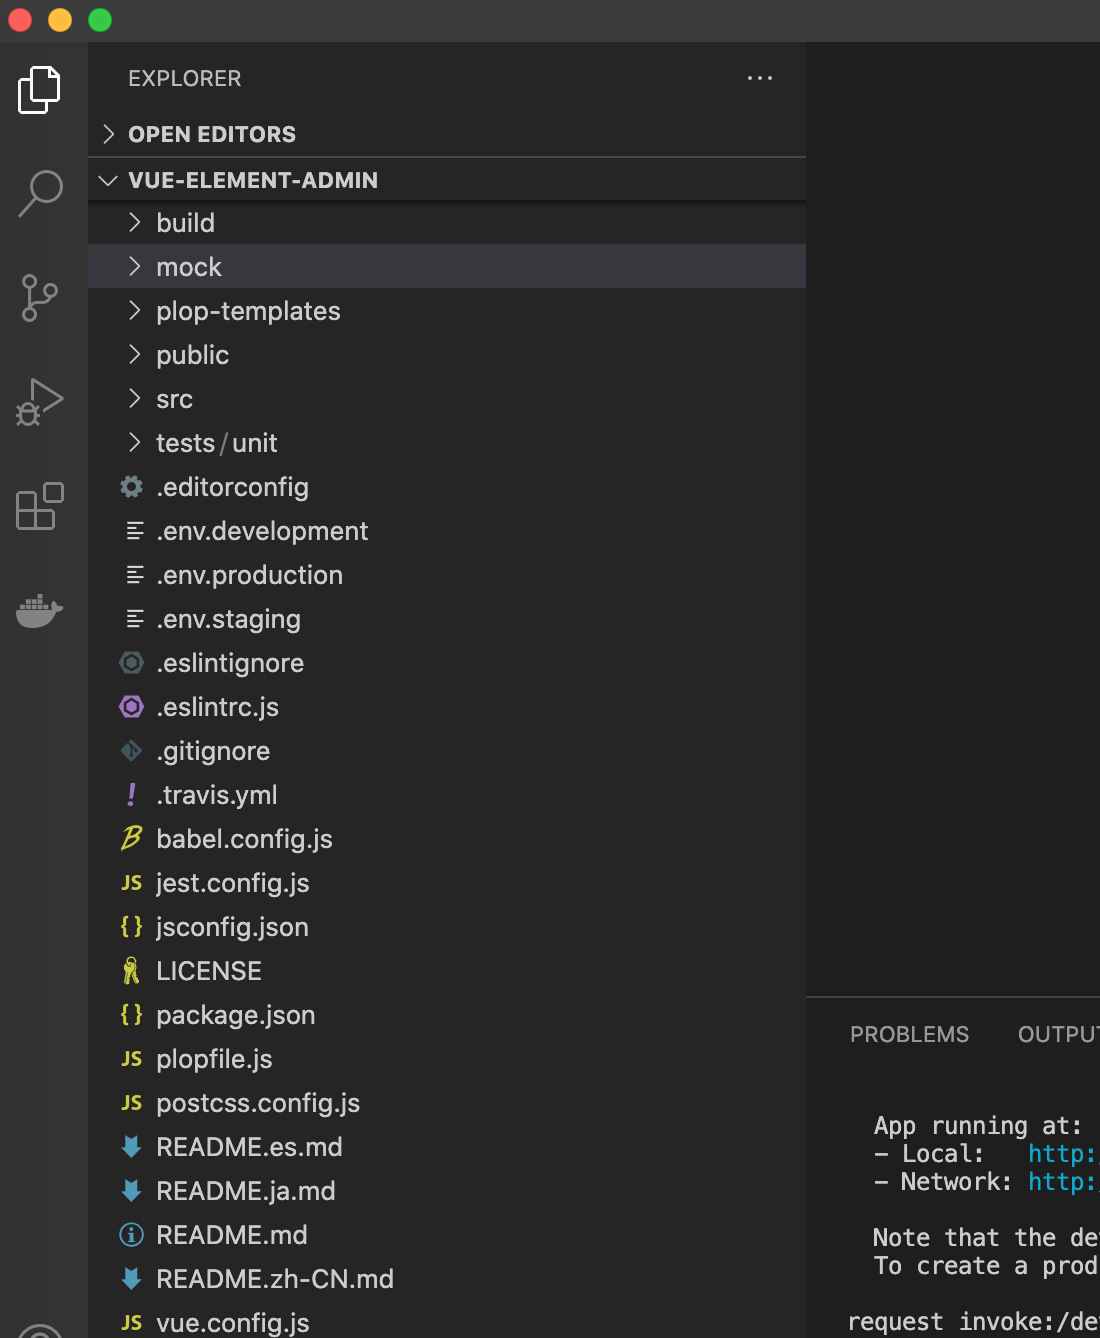Select the .travis.yml file name
This screenshot has height=1338, width=1100.
point(217,795)
